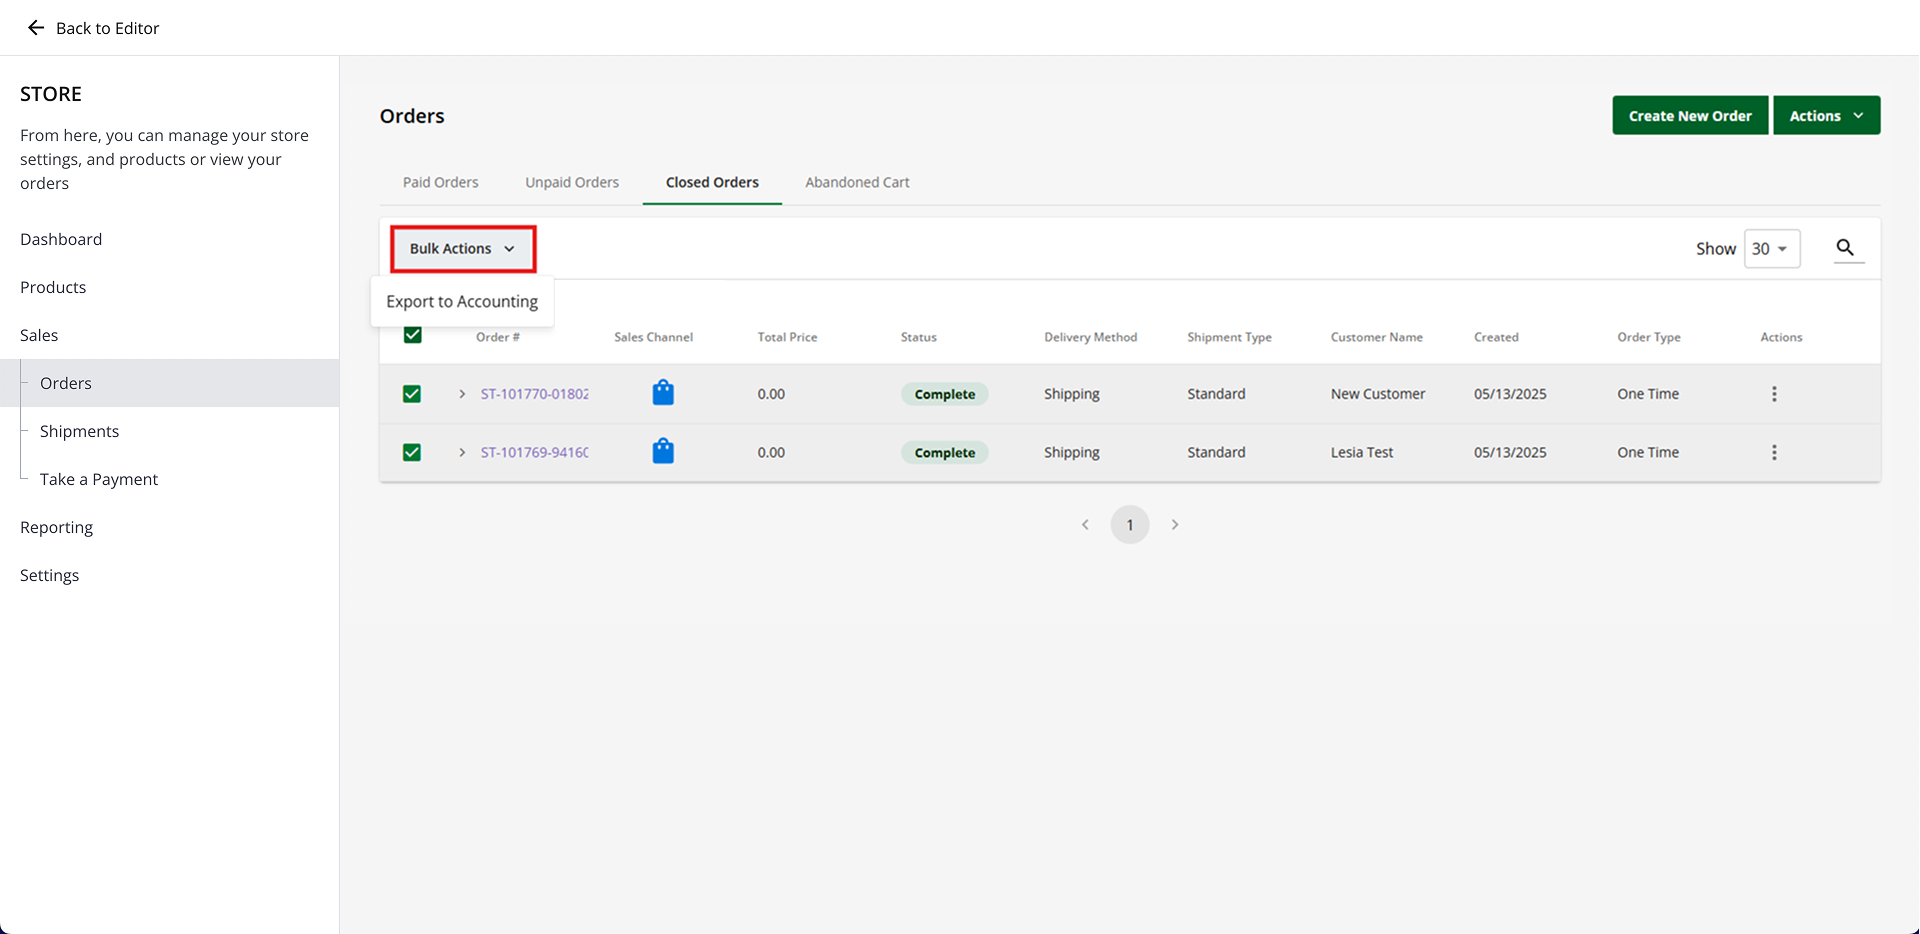This screenshot has width=1920, height=934.
Task: Open the Show 30 rows dropdown
Action: (1771, 249)
